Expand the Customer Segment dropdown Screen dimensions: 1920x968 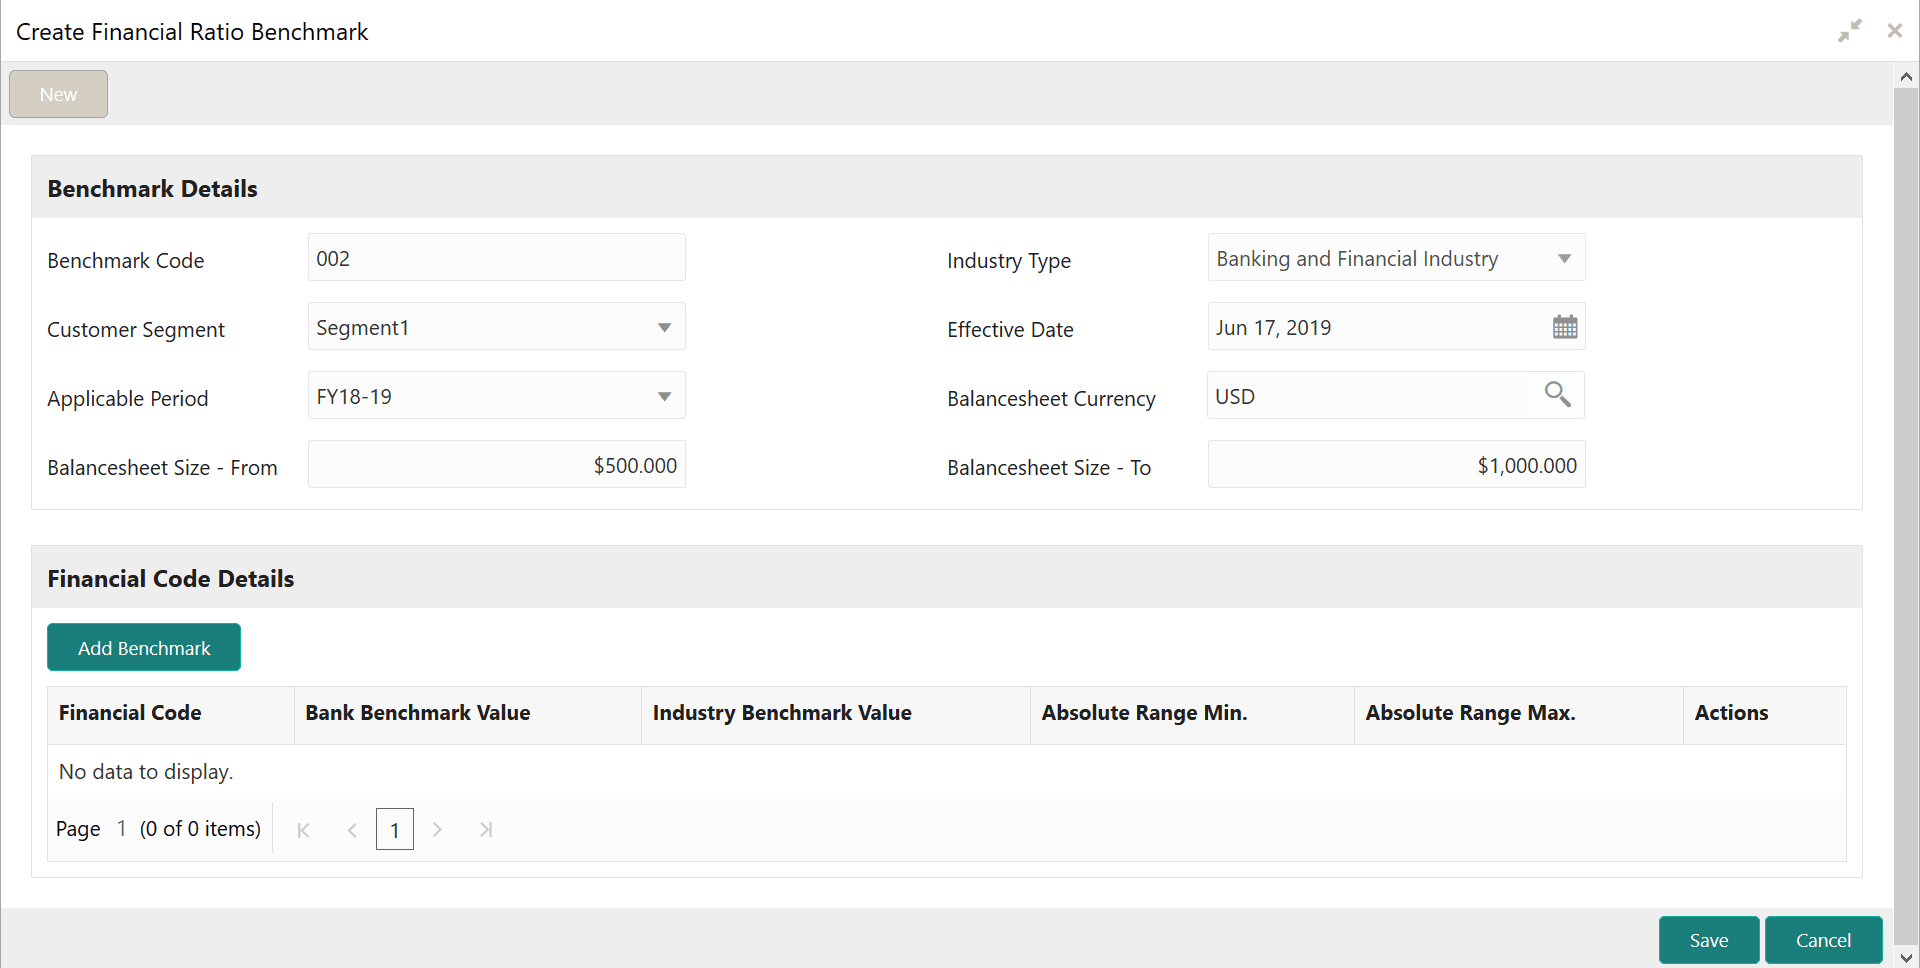(x=664, y=328)
